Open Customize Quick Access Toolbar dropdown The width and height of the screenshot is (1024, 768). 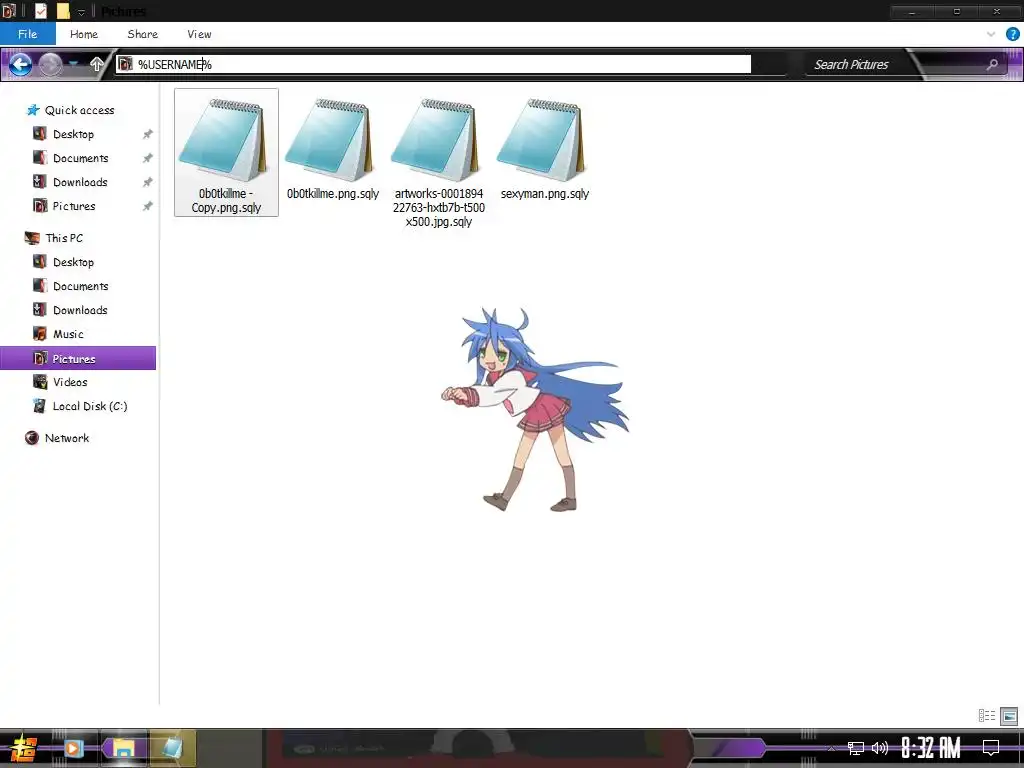coord(81,11)
